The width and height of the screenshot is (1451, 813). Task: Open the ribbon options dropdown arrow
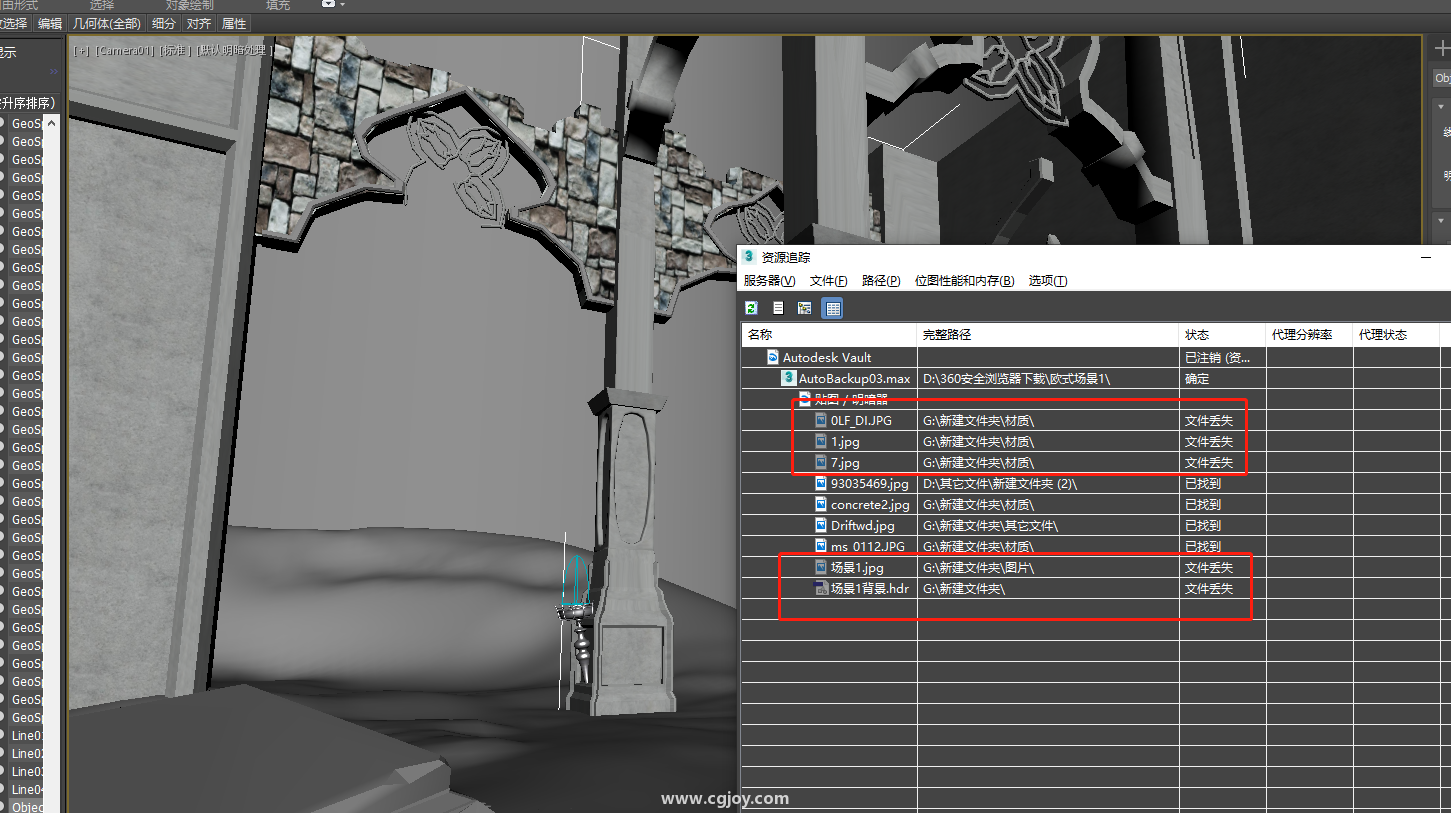[x=342, y=5]
